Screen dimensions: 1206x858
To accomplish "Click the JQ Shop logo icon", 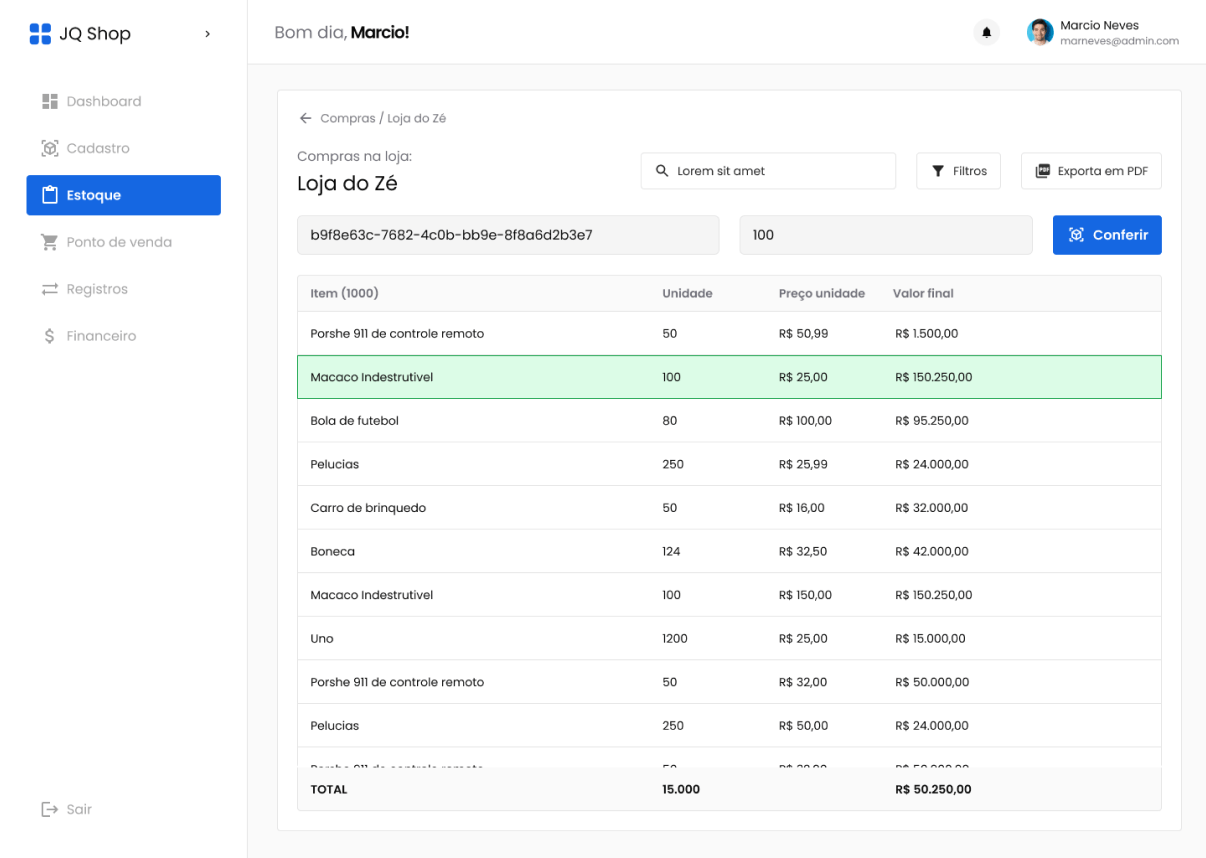I will pos(40,34).
